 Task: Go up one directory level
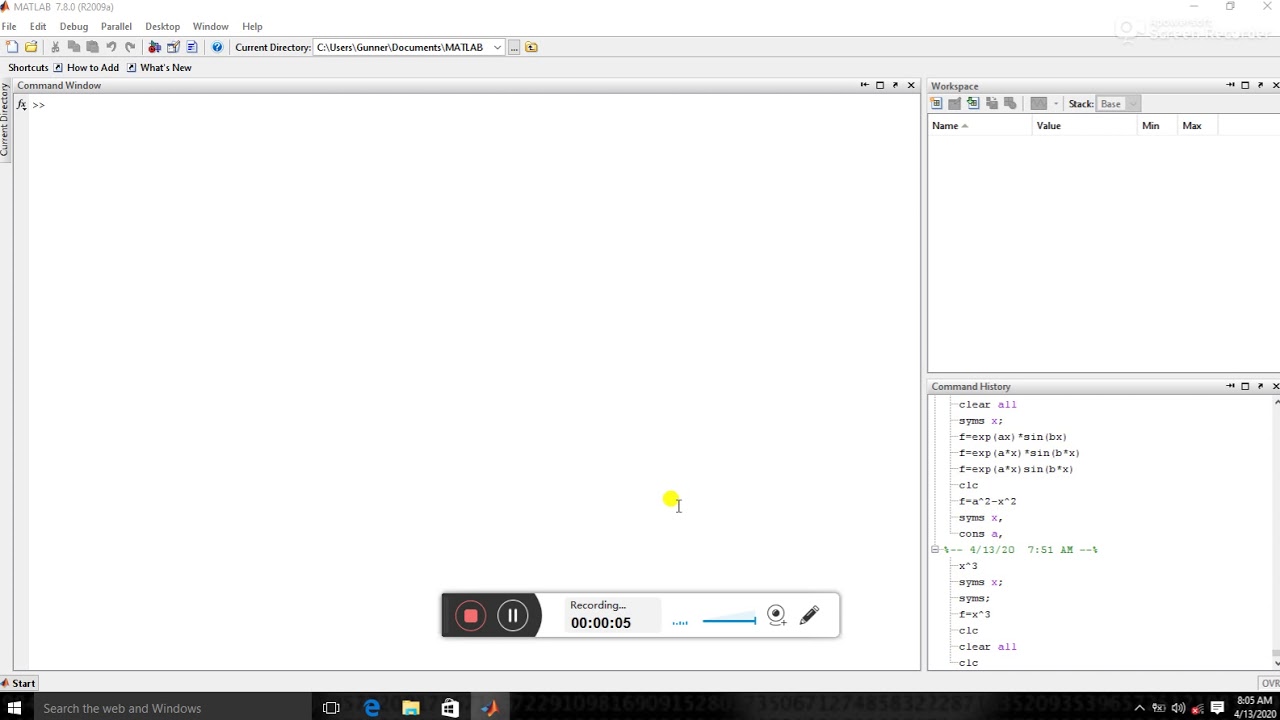[531, 47]
